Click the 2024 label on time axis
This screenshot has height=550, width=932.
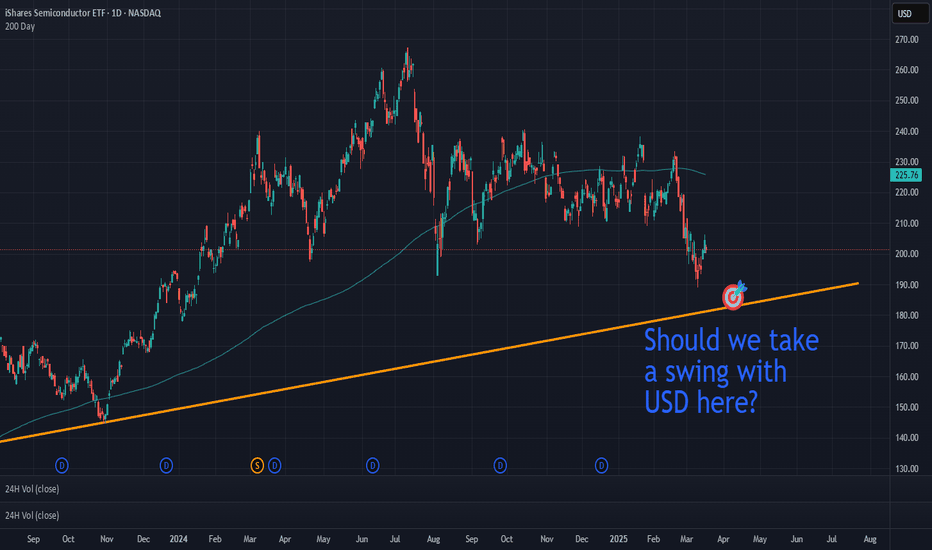(x=178, y=539)
